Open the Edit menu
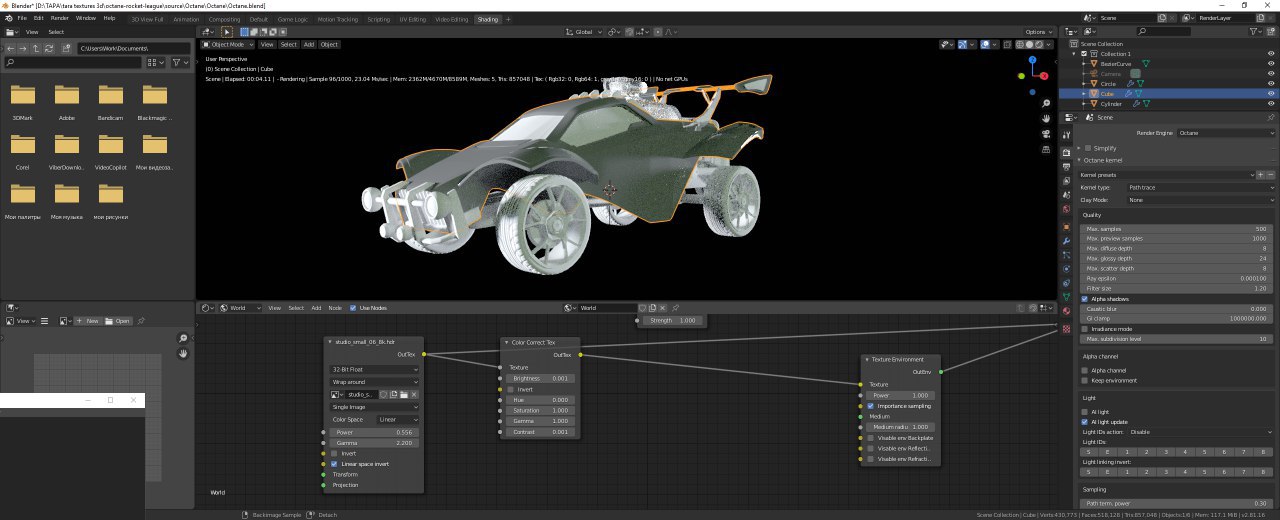Image resolution: width=1280 pixels, height=520 pixels. [x=38, y=18]
